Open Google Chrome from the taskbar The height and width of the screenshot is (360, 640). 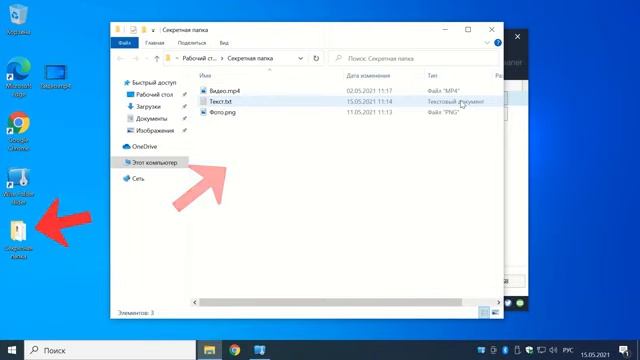pyautogui.click(x=235, y=350)
